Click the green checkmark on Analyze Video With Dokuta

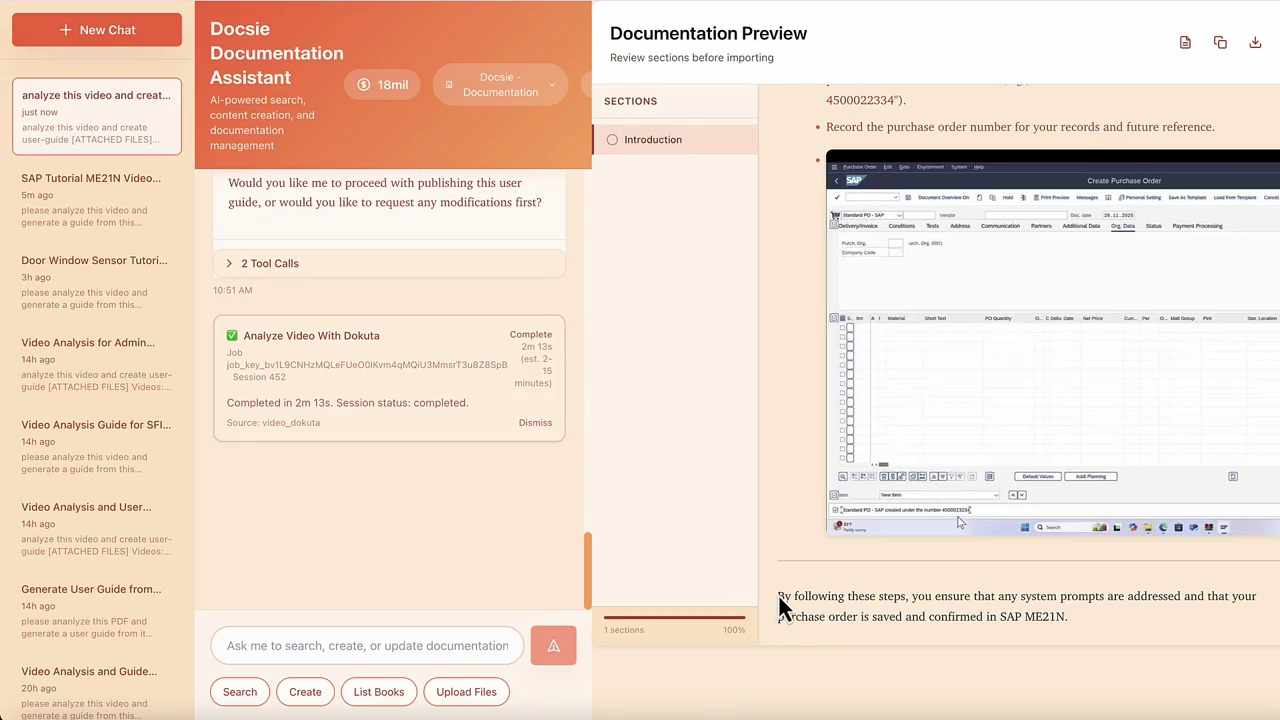click(232, 335)
